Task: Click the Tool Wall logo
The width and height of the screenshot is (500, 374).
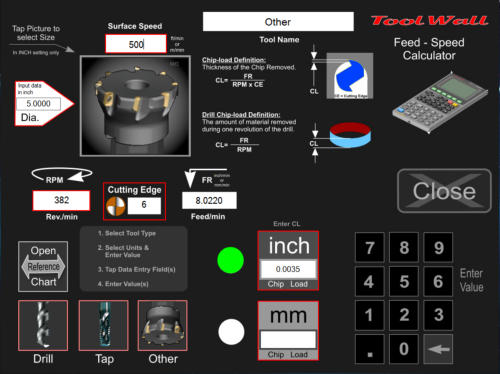Action: [x=429, y=21]
